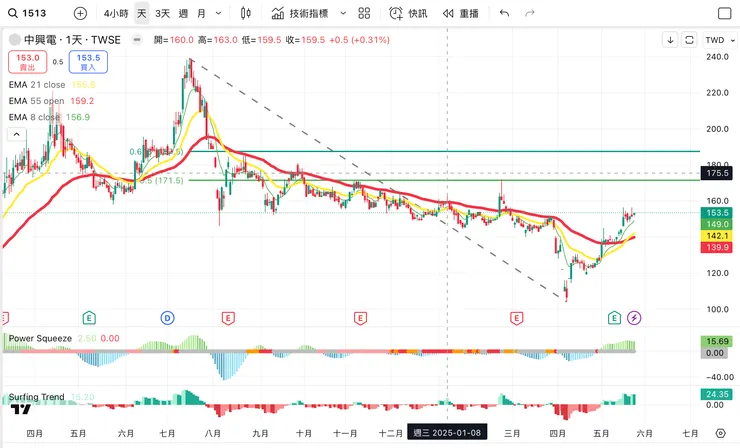
Task: Undo the last chart action
Action: (x=505, y=13)
